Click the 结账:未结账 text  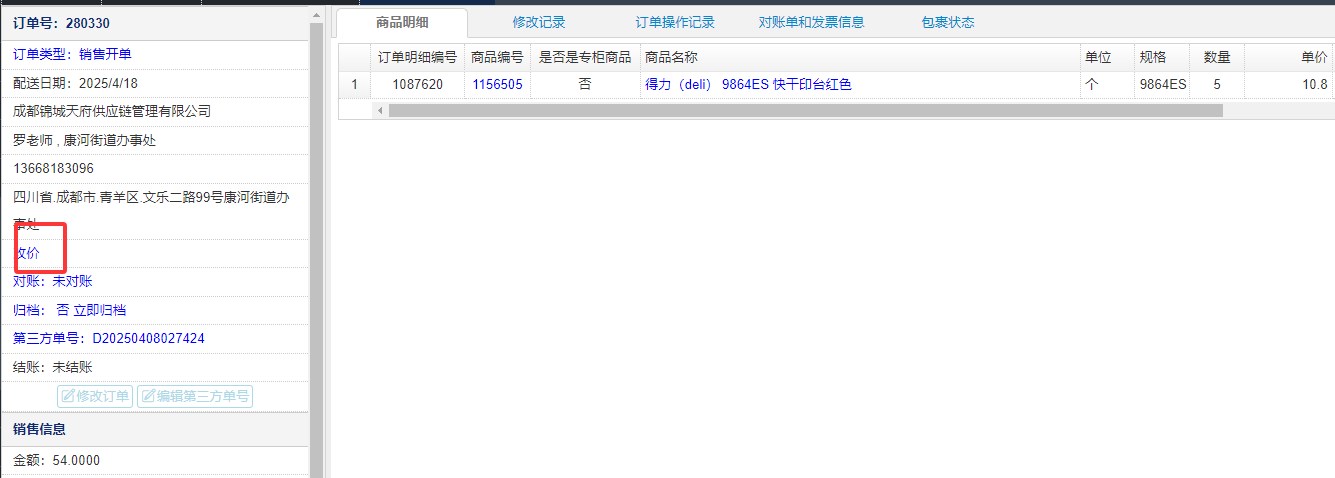click(x=53, y=367)
